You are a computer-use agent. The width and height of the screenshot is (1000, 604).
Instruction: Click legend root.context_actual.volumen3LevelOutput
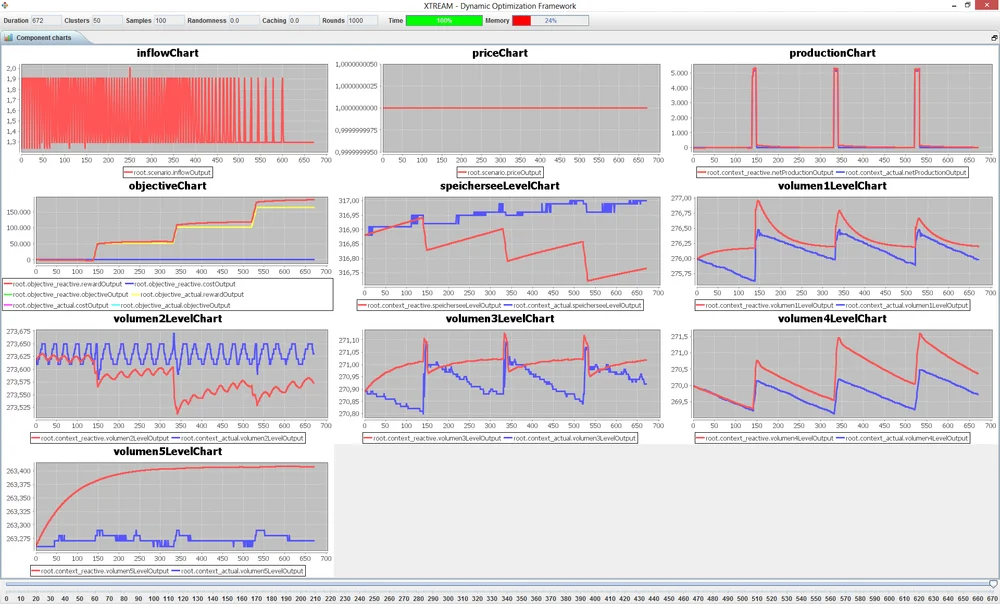tap(570, 438)
